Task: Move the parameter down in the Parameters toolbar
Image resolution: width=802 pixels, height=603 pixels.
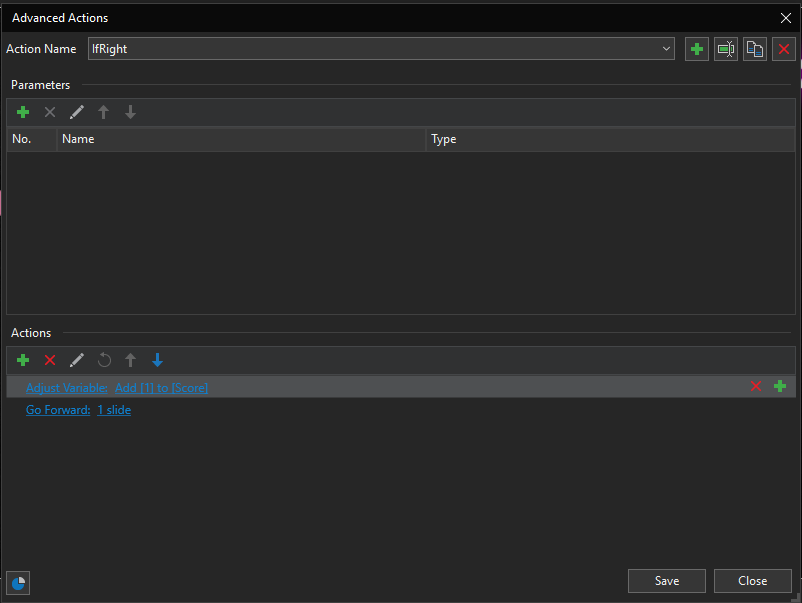Action: [130, 112]
